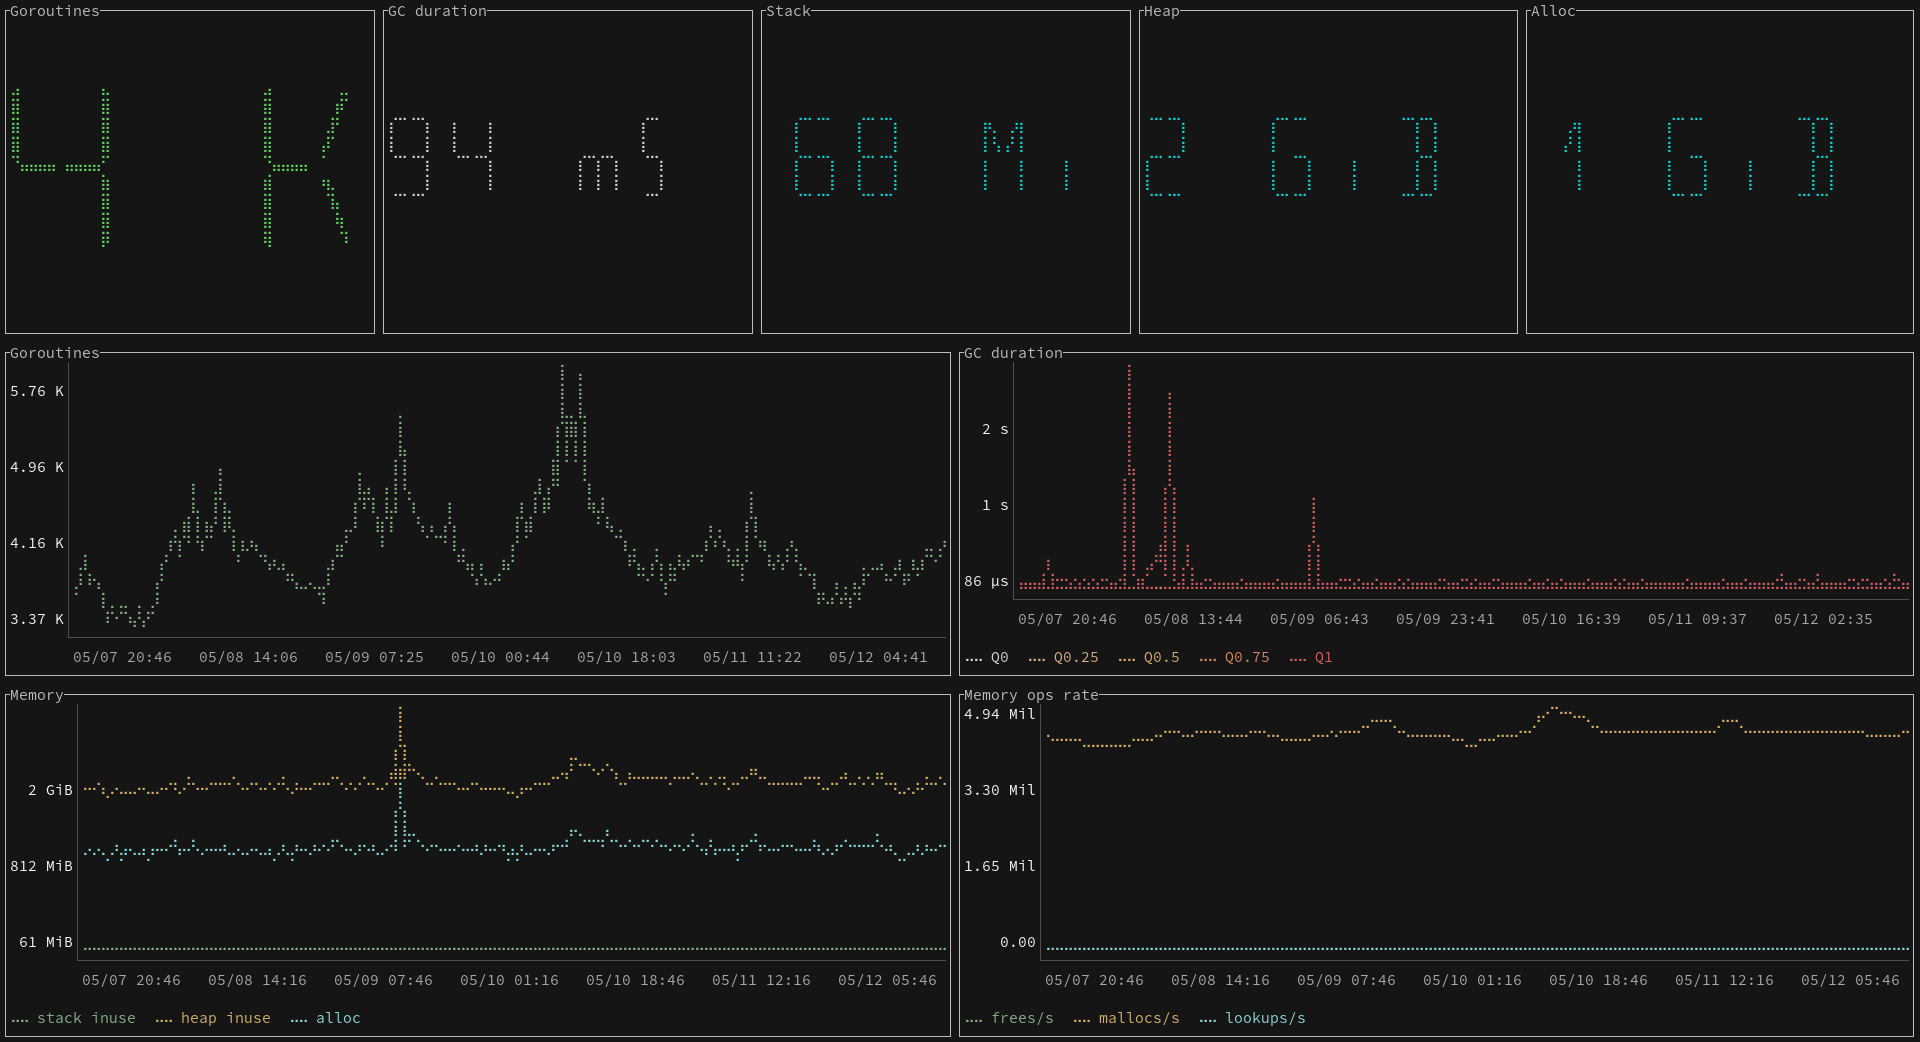Select the Q0.5 legend entry

coord(1149,657)
